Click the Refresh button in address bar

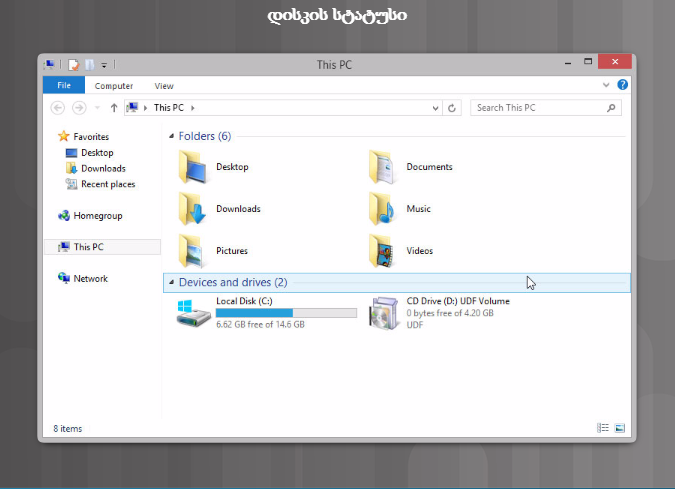click(x=453, y=107)
